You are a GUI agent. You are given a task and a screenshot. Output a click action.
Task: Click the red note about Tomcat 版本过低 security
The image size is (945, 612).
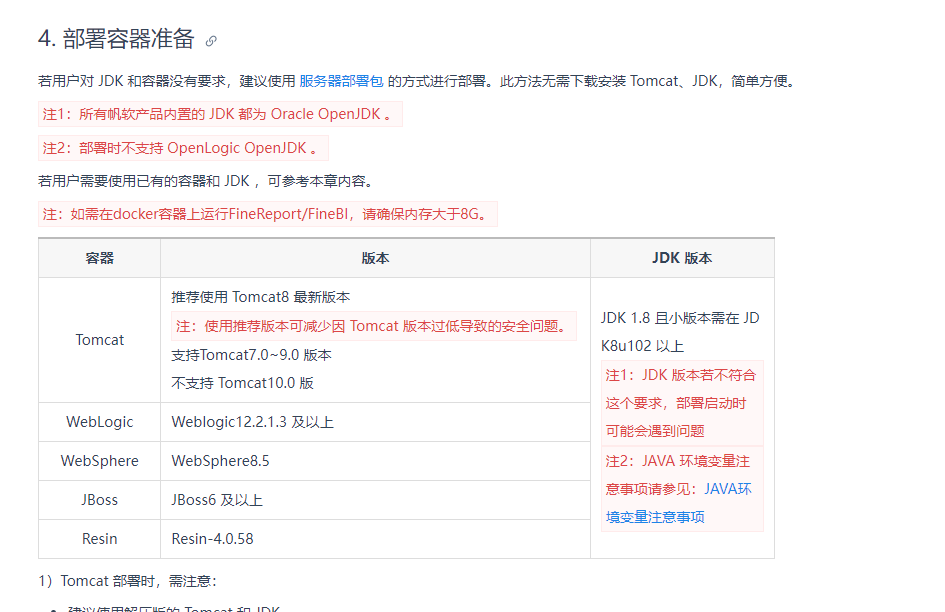(374, 326)
